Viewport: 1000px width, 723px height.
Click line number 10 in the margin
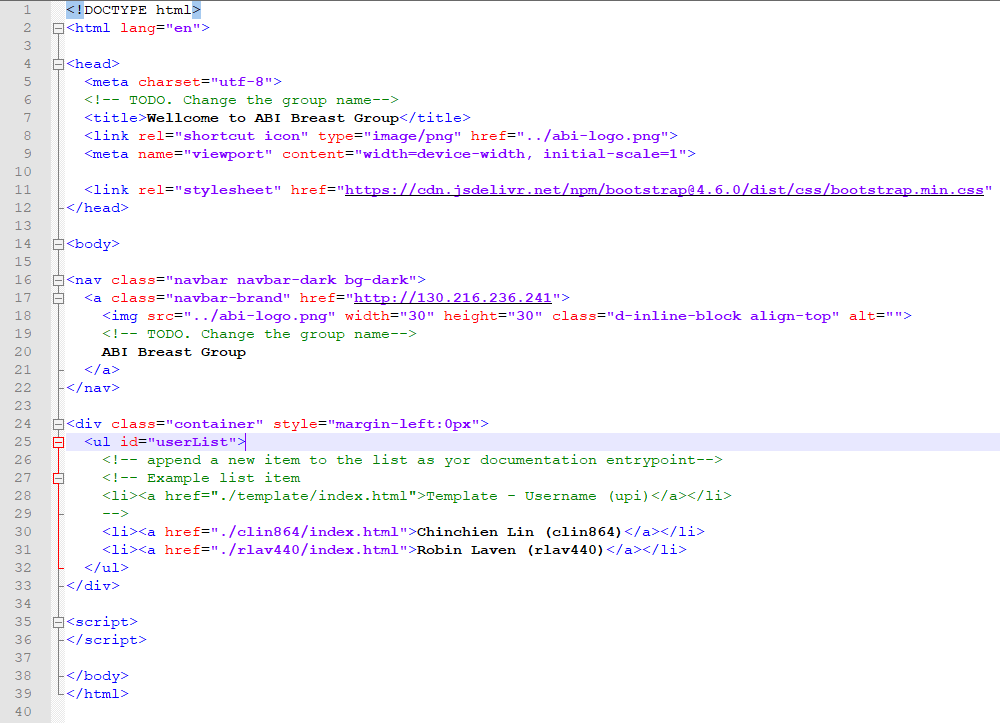(x=23, y=172)
